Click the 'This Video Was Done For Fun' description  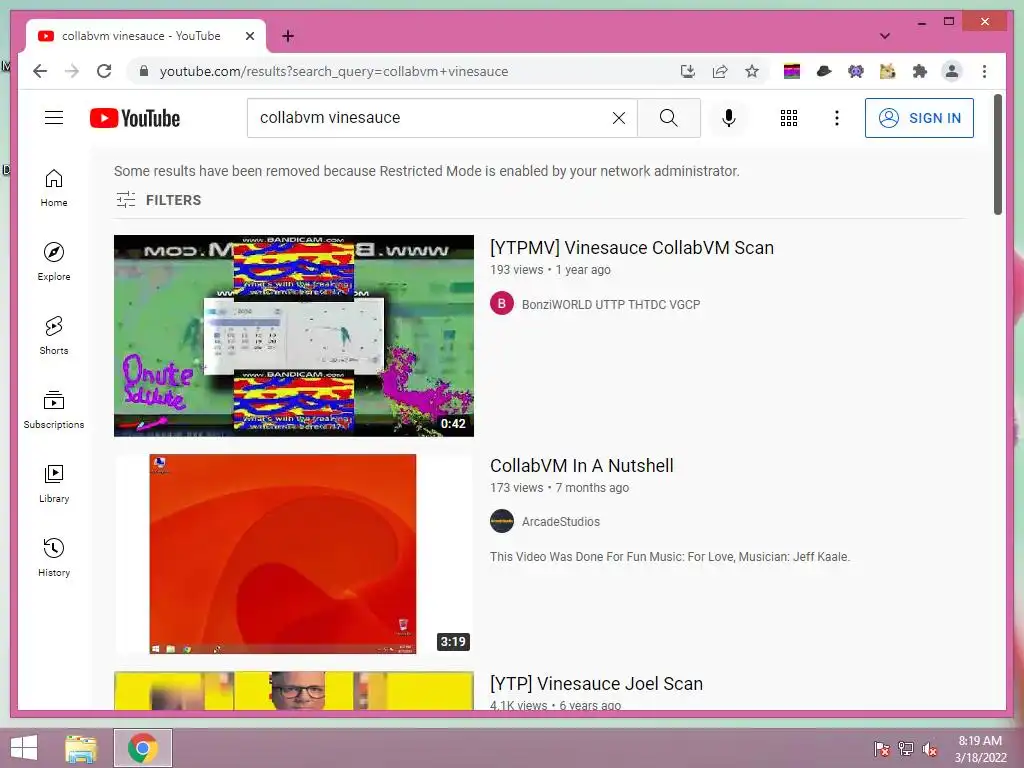(670, 557)
